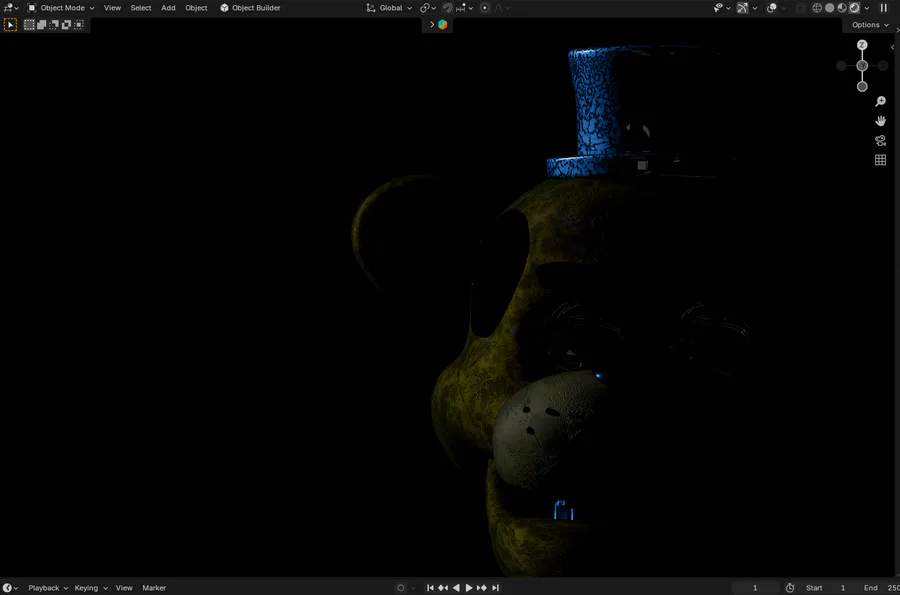Viewport: 900px width, 595px height.
Task: Open the Playback popover
Action: click(x=48, y=588)
